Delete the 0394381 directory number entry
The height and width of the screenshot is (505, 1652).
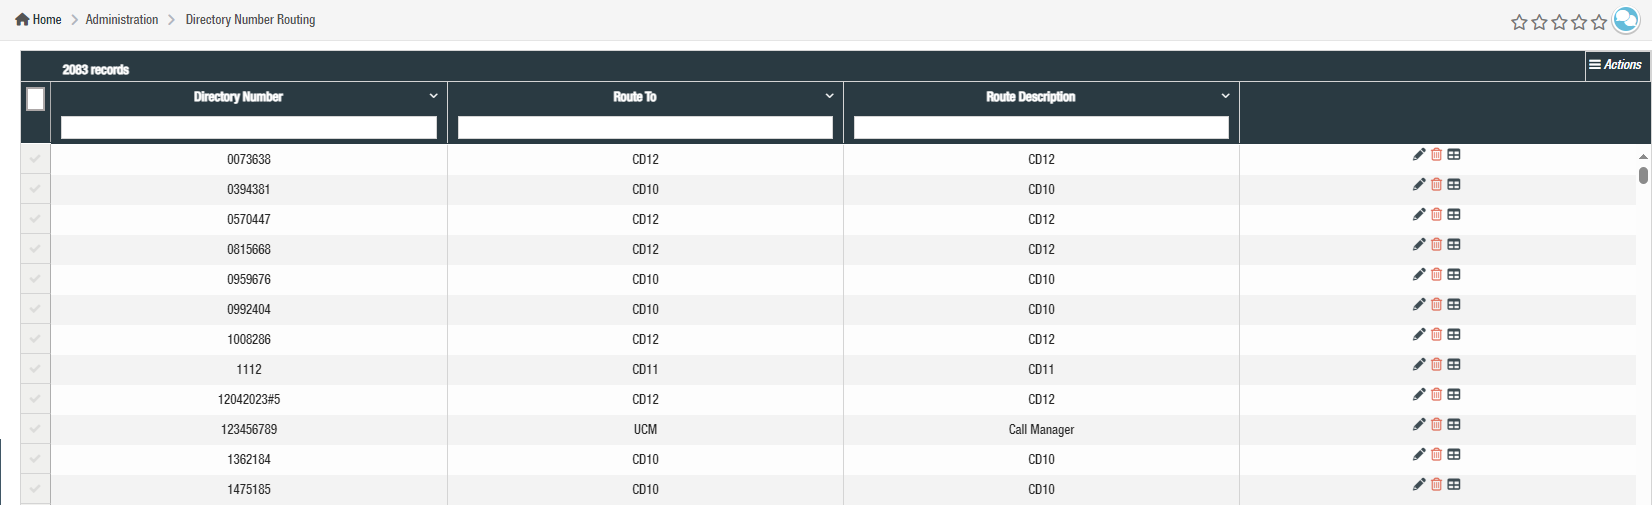[1436, 184]
